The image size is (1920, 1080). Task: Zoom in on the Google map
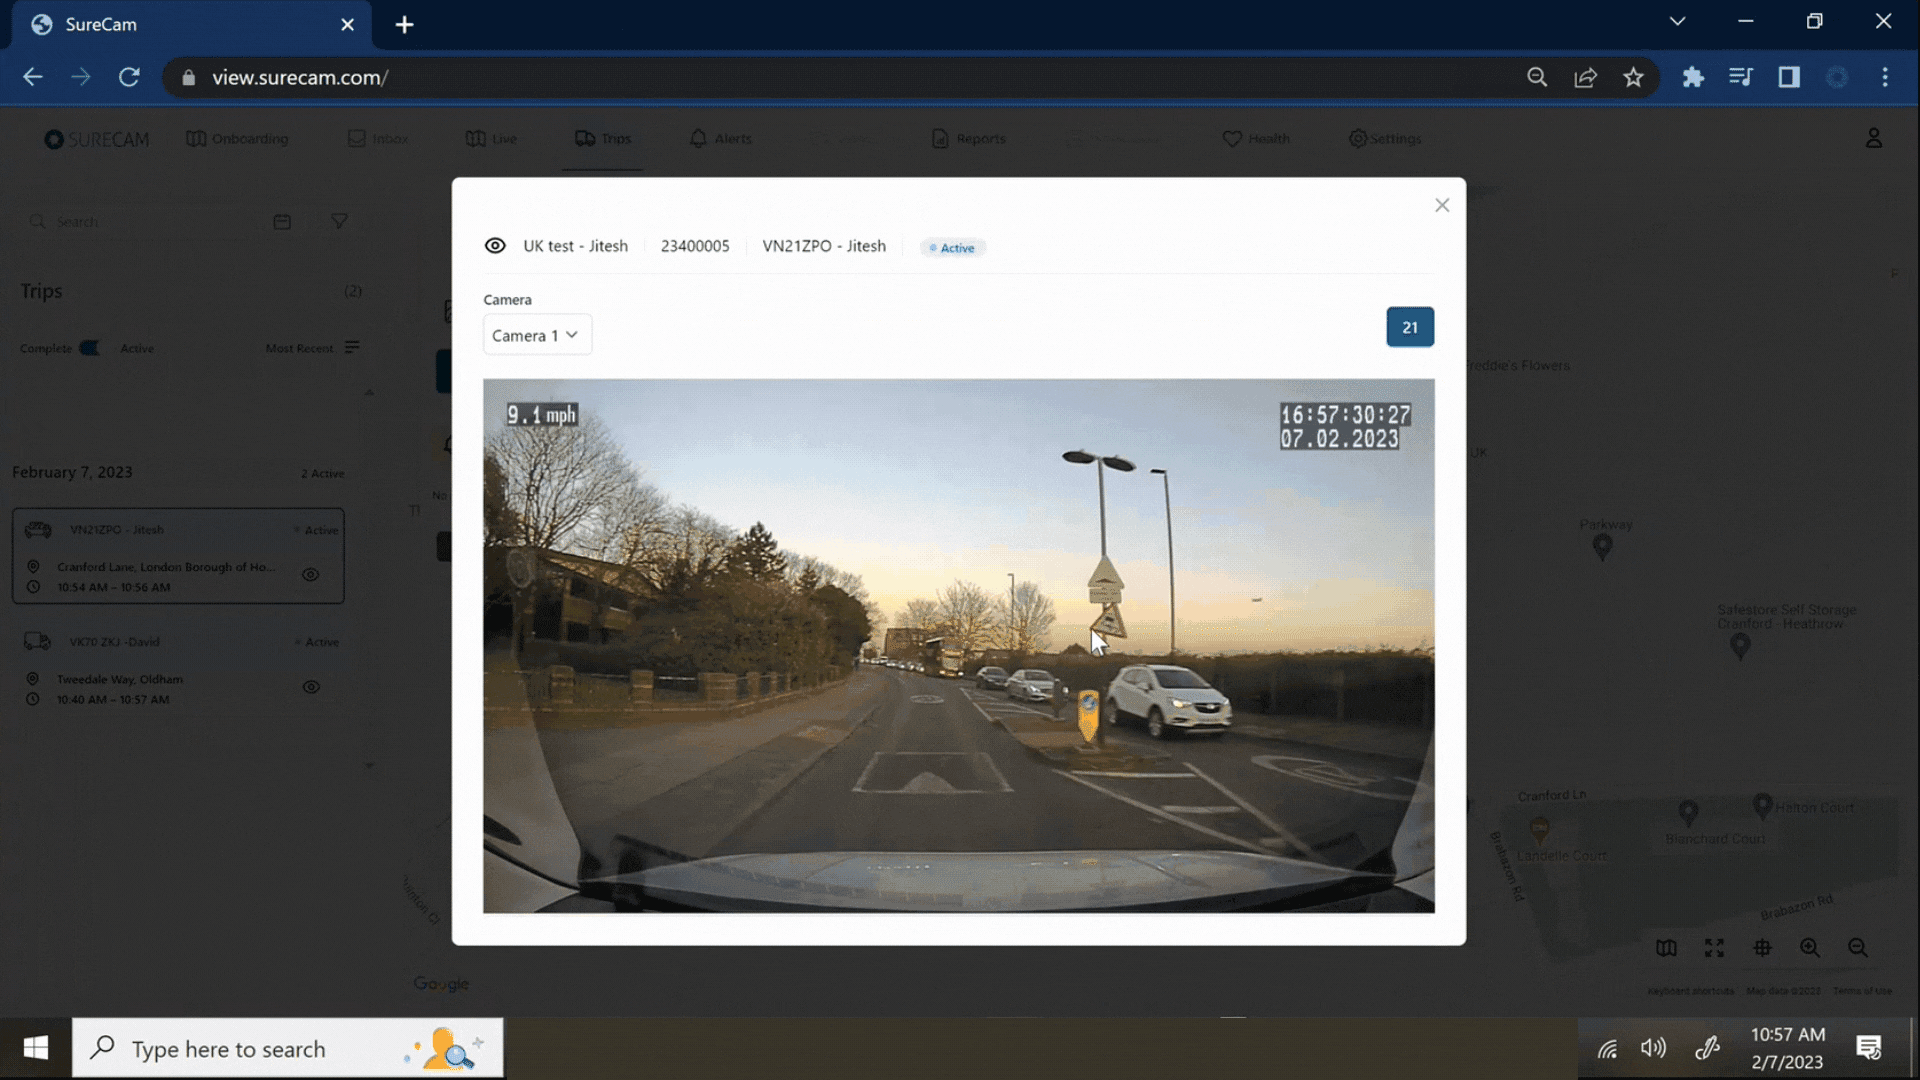point(1810,947)
